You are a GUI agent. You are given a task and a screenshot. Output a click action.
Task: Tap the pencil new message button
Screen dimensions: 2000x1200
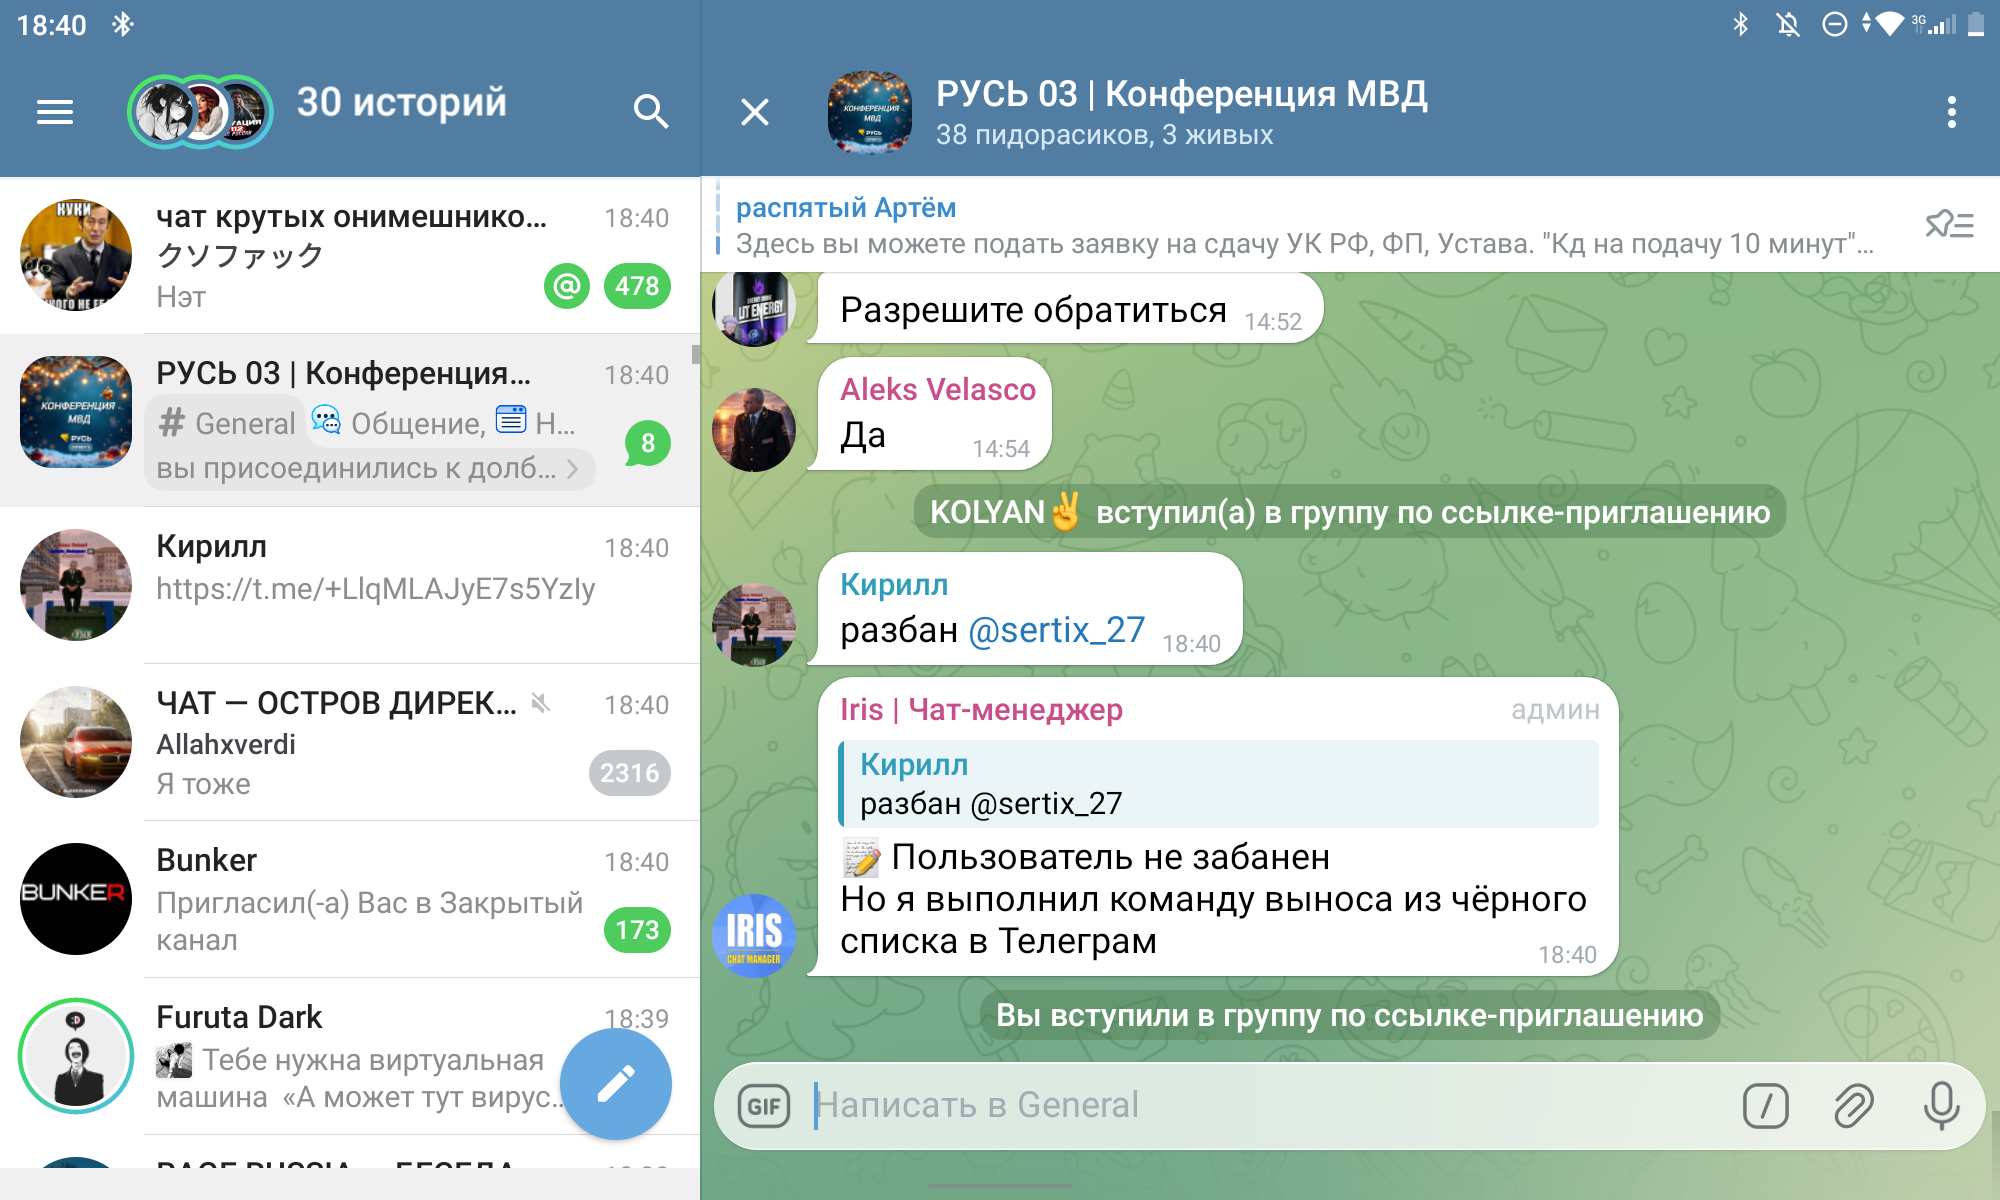(615, 1084)
